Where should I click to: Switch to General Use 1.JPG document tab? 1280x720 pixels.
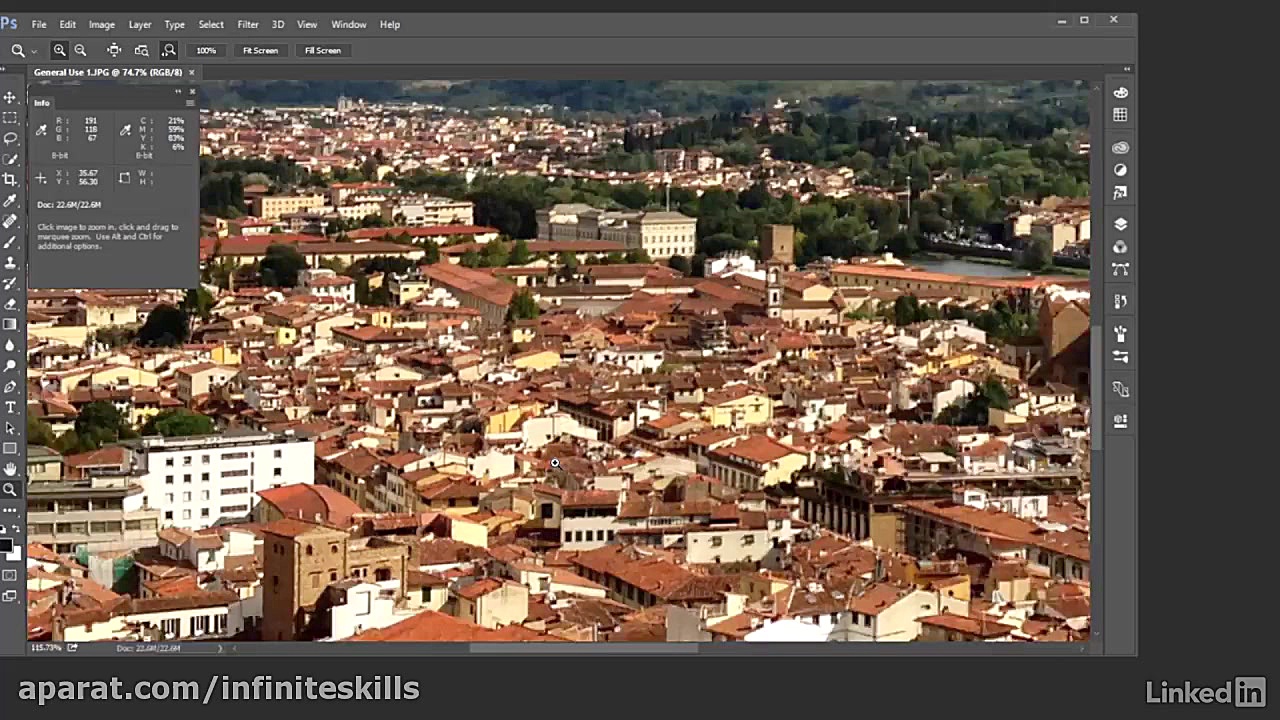(108, 73)
